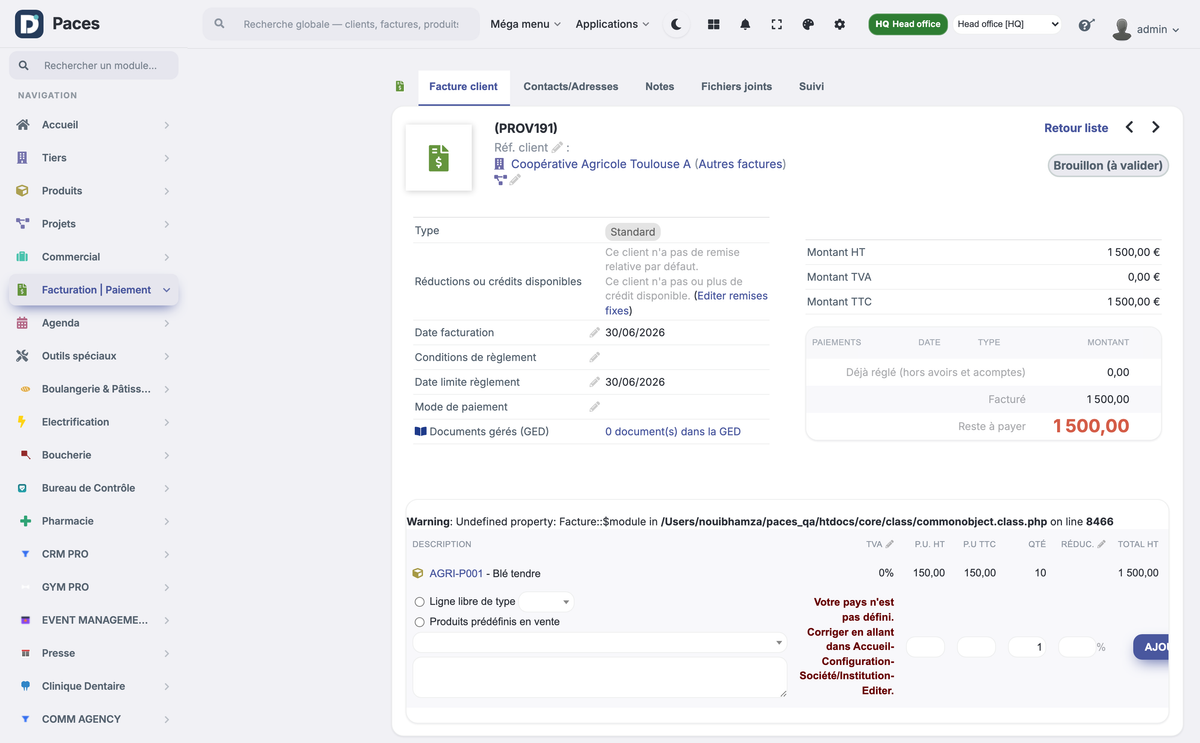Click the Autres factures link

(x=740, y=164)
